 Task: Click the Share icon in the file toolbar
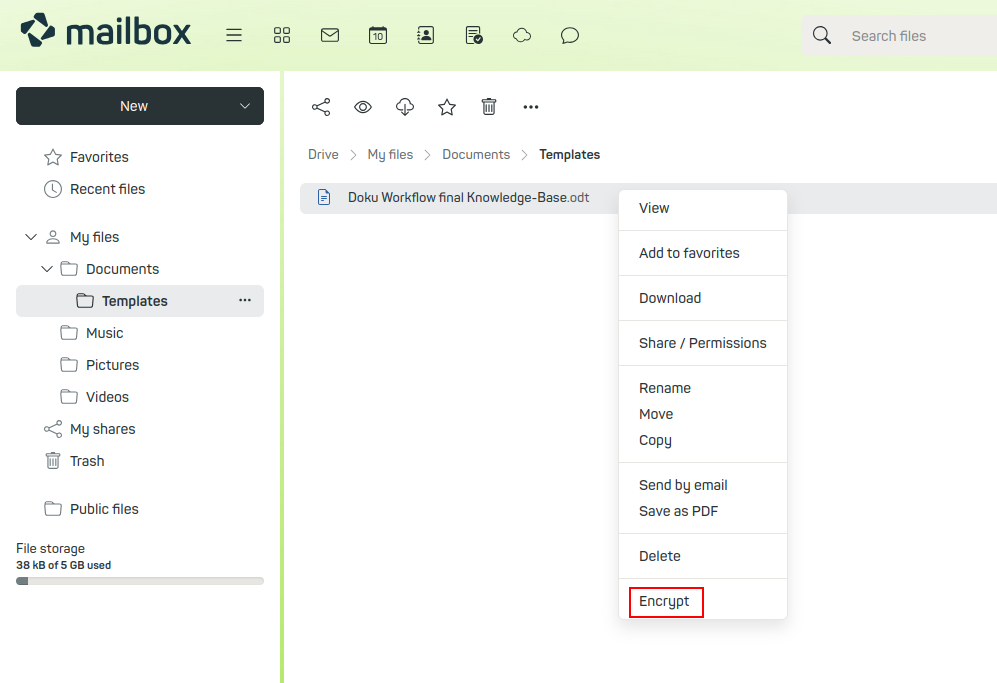321,106
